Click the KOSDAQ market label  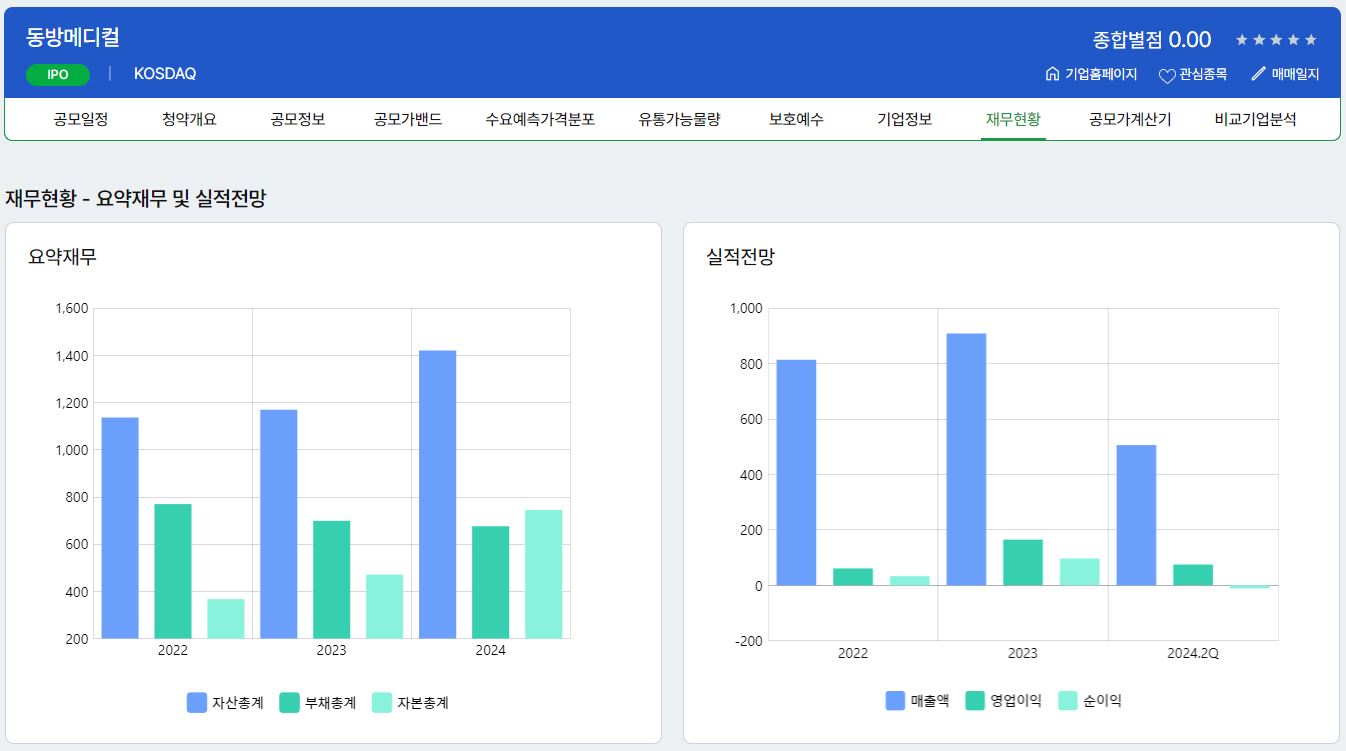point(165,74)
